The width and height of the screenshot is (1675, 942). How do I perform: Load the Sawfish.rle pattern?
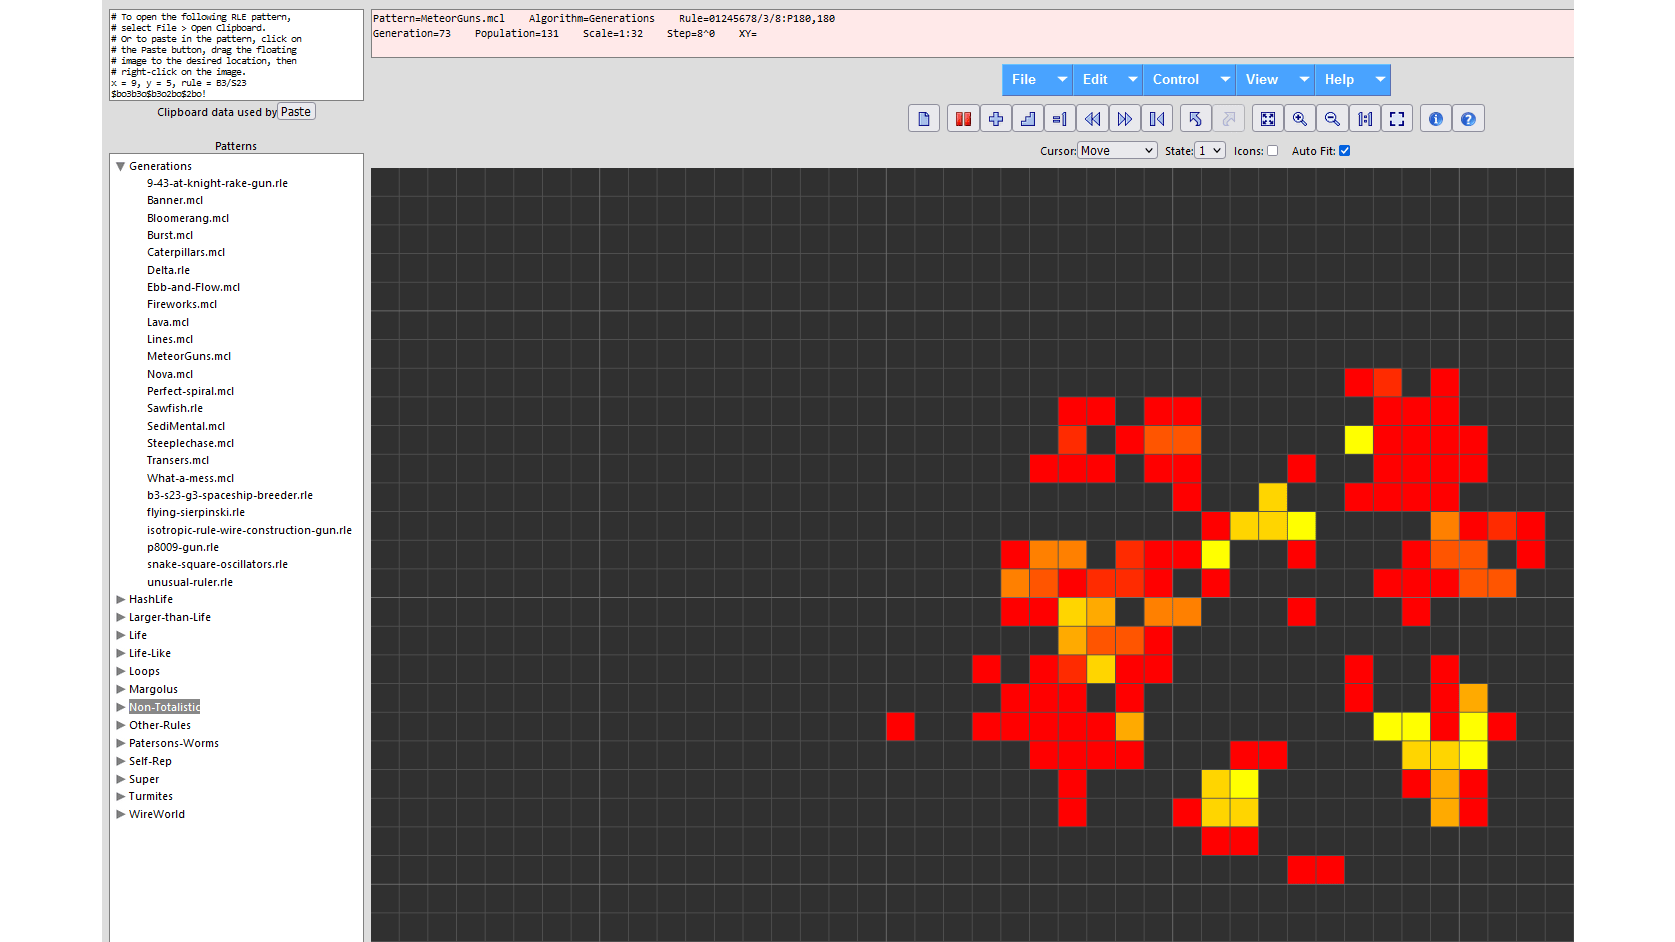click(175, 409)
